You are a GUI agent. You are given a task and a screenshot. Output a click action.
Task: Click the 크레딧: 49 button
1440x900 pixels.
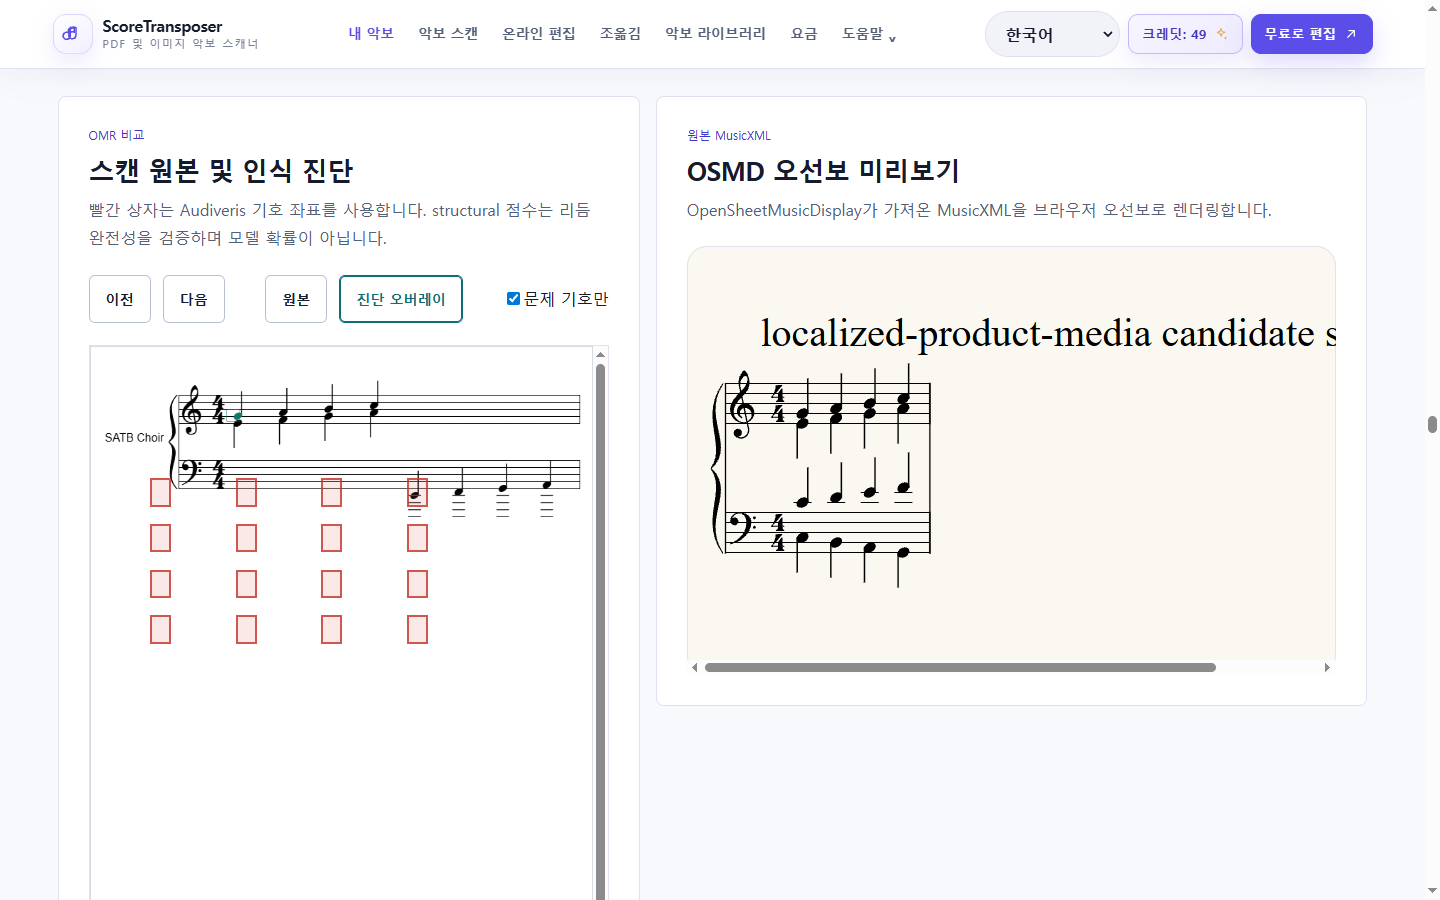click(1185, 34)
